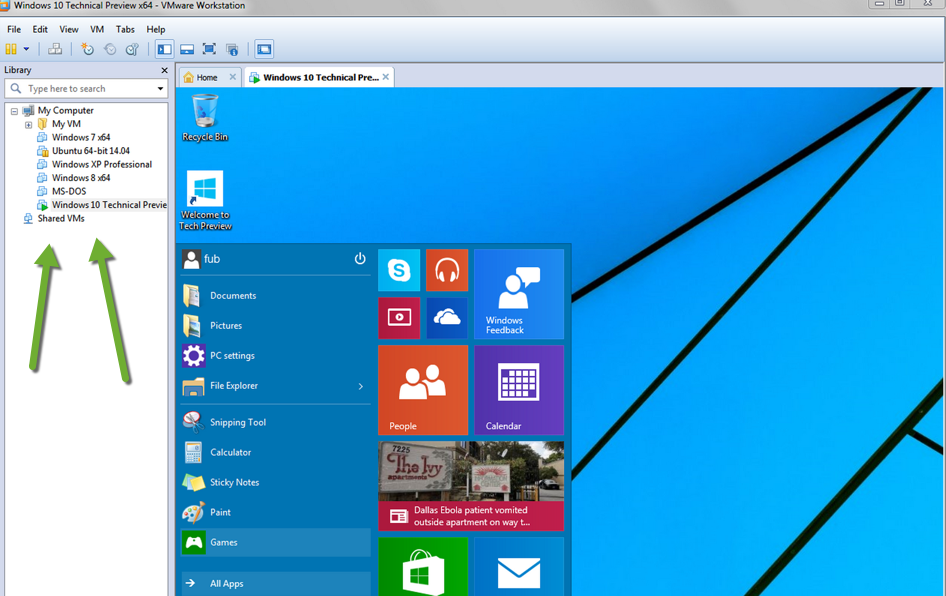Open the power options dropdown arrow
Image resolution: width=946 pixels, height=596 pixels.
click(x=26, y=49)
